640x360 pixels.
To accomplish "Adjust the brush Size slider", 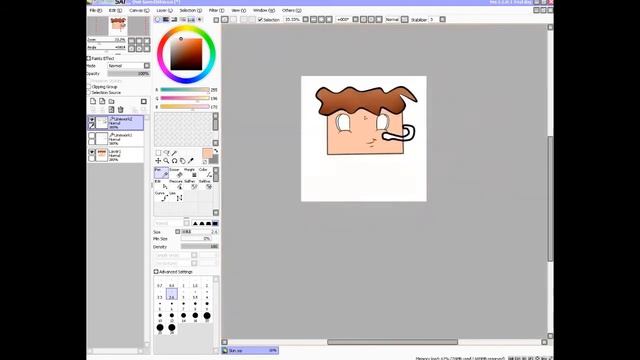I will point(200,231).
